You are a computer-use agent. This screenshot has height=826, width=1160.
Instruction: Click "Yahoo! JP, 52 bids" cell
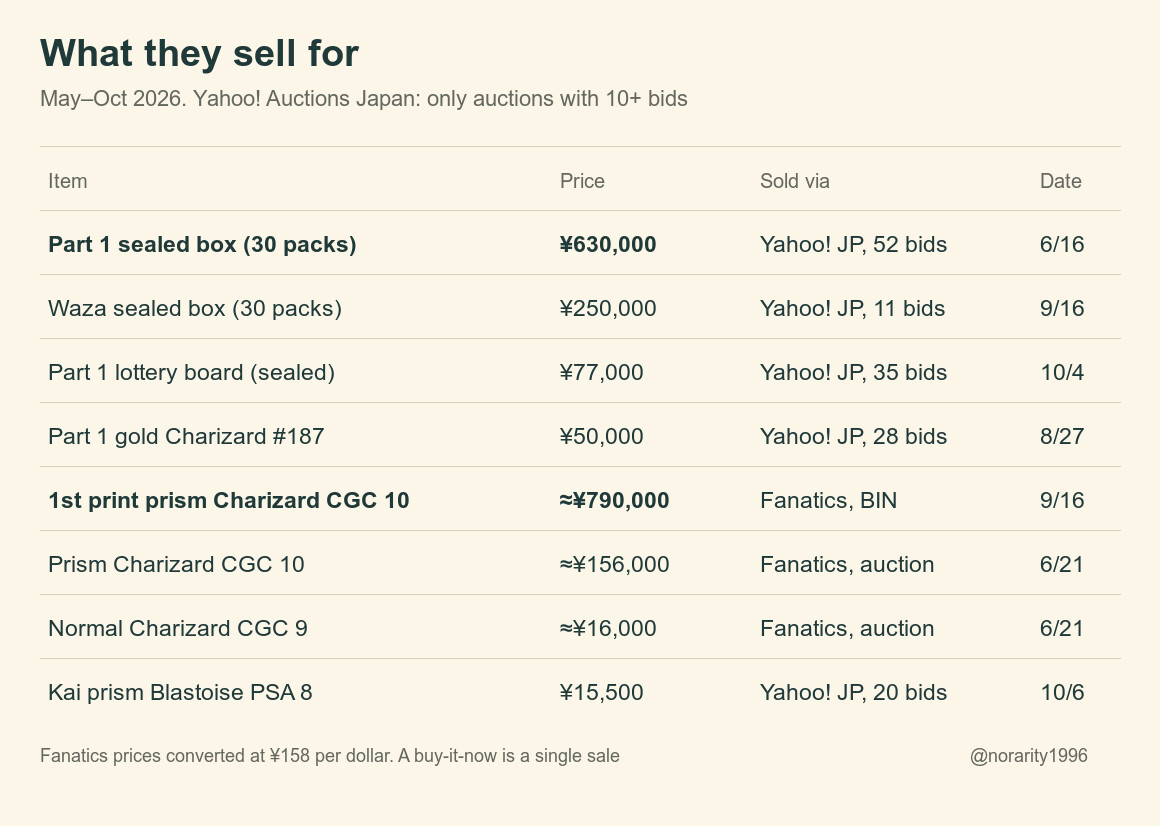(x=853, y=245)
